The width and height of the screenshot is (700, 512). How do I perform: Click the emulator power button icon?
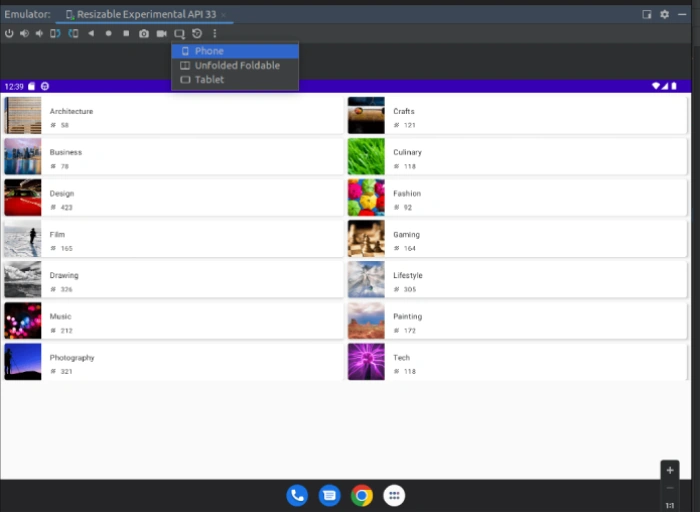[9, 33]
